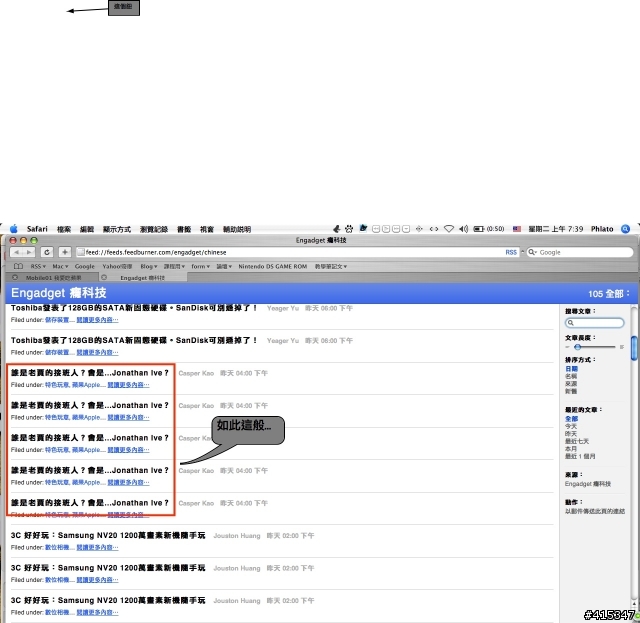
Task: Open the 編輯 menu
Action: tap(87, 229)
